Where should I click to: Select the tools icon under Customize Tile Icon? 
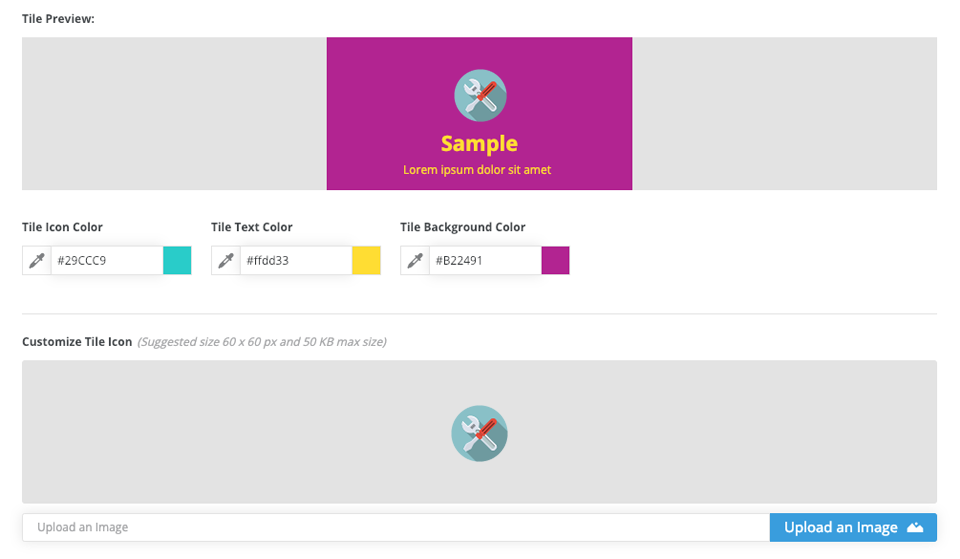(479, 433)
